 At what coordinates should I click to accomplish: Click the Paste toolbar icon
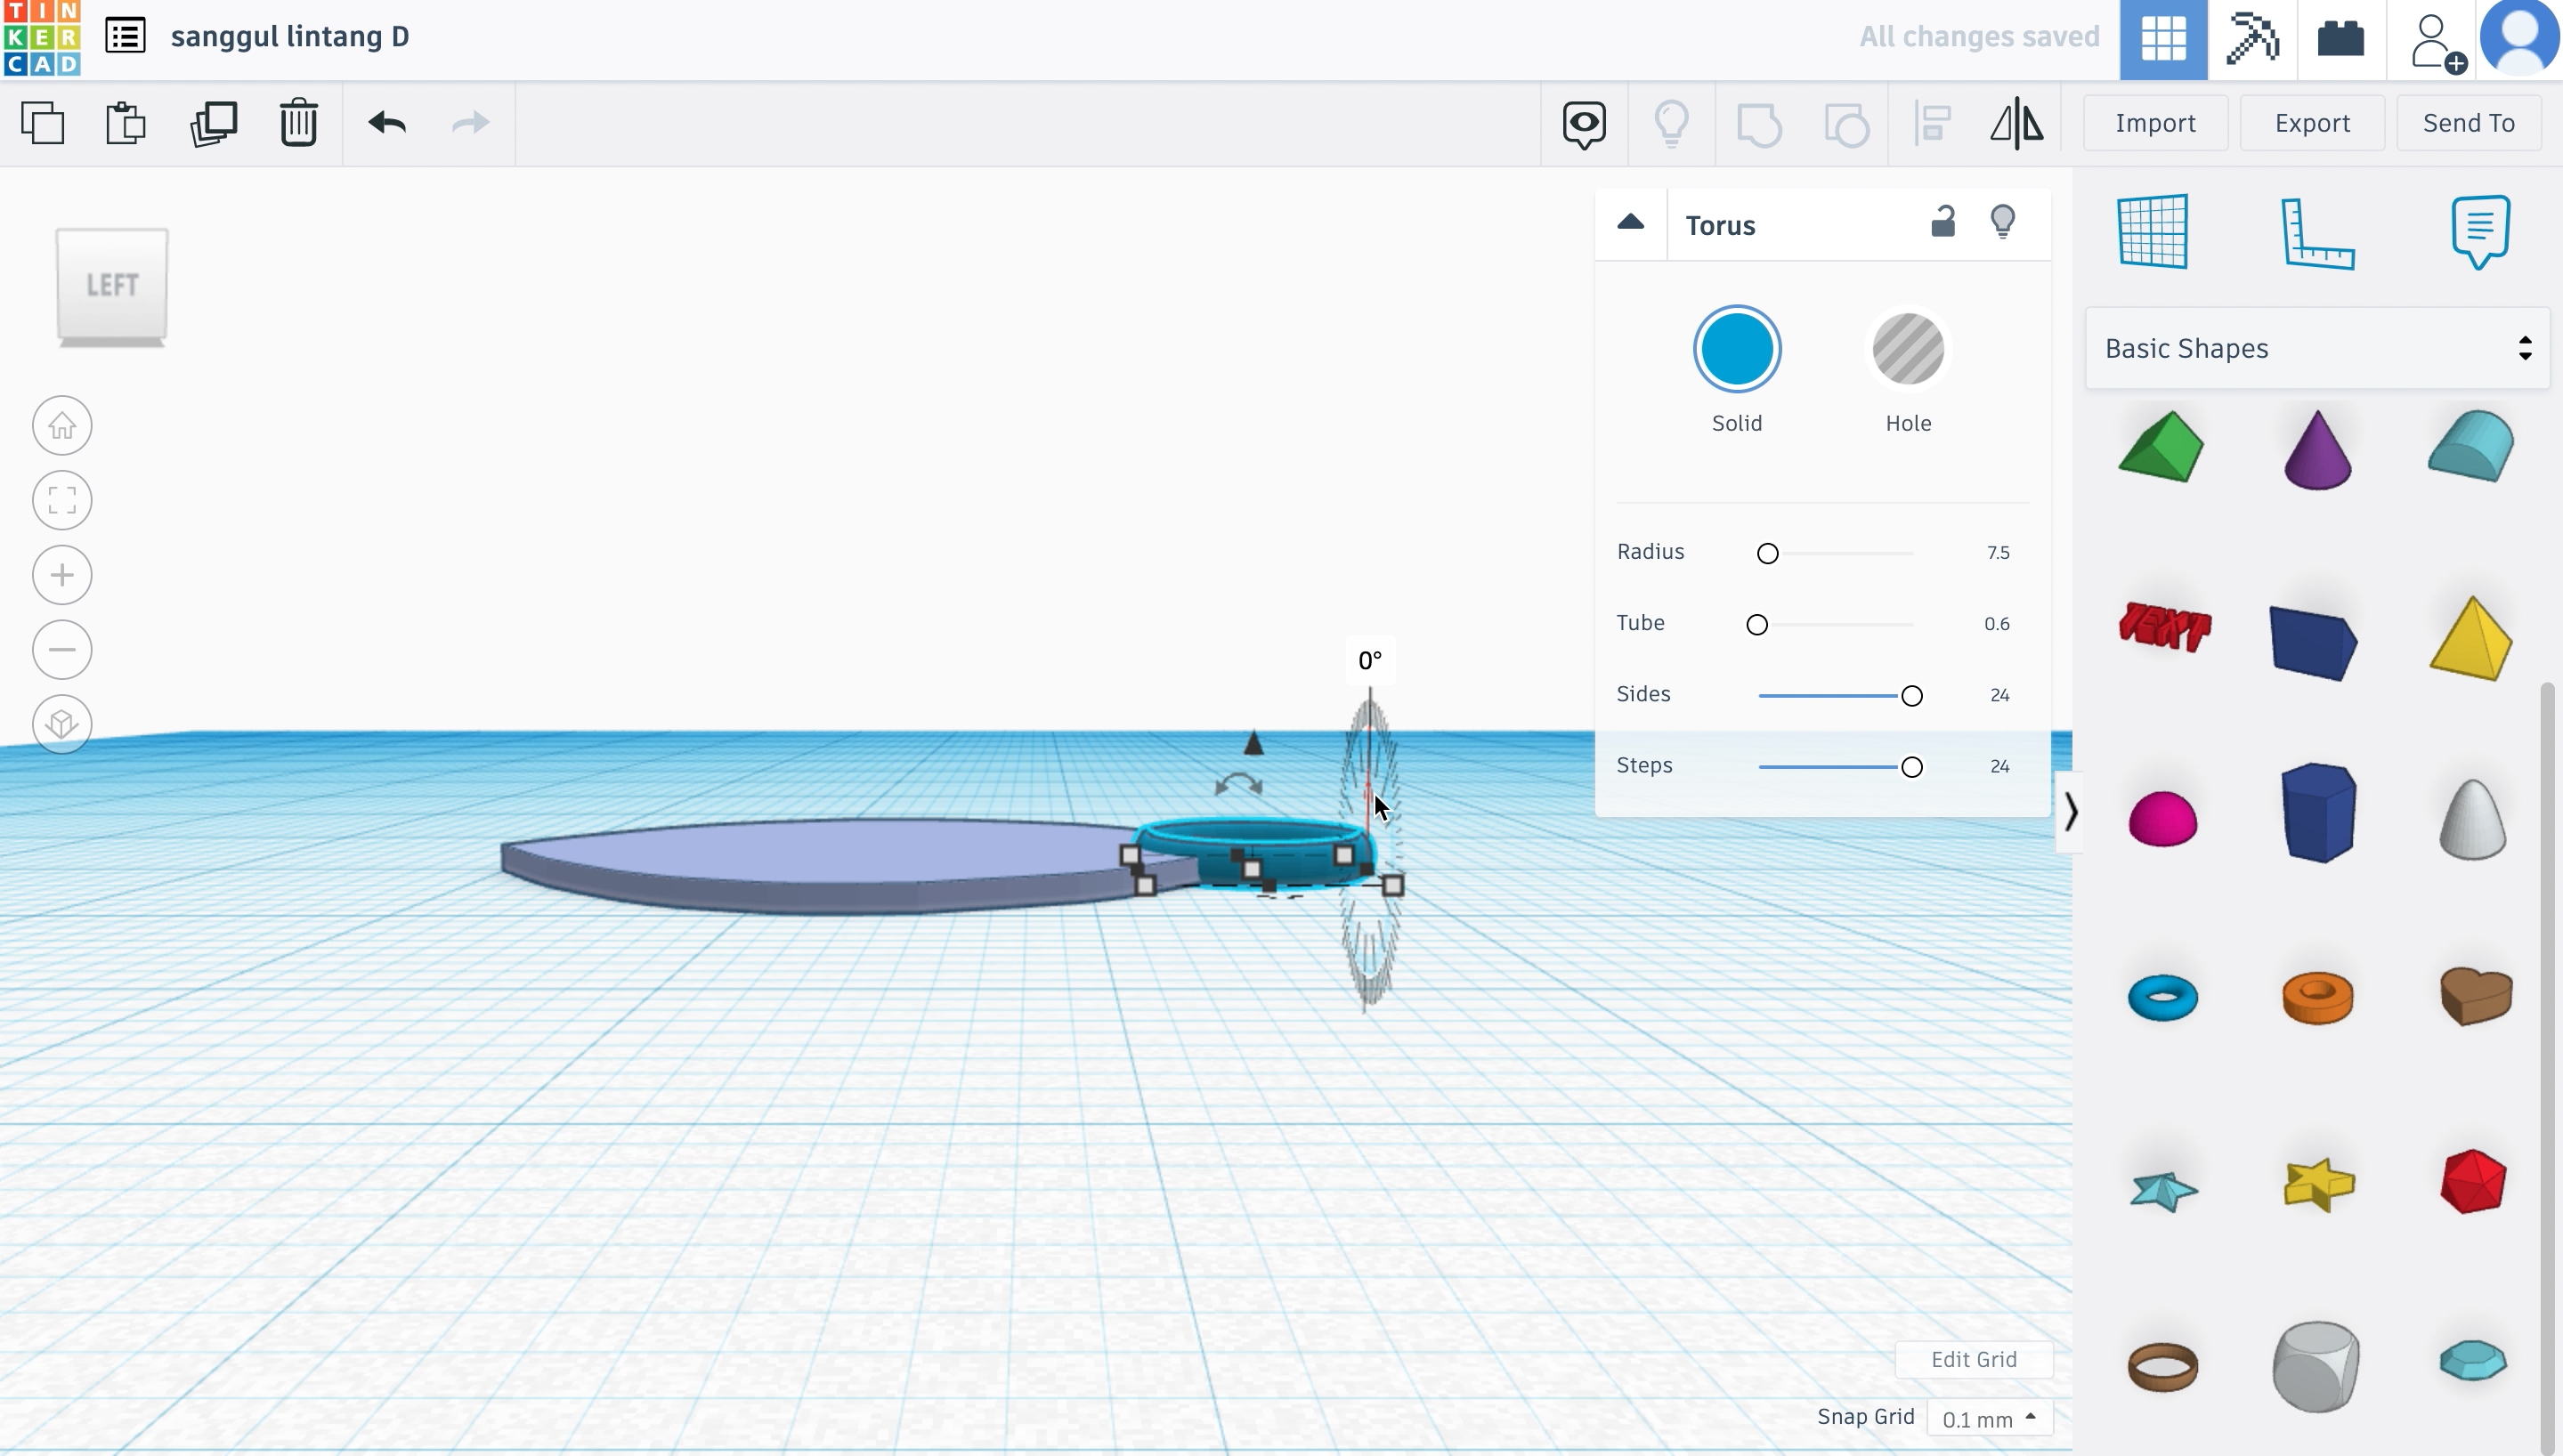point(126,123)
